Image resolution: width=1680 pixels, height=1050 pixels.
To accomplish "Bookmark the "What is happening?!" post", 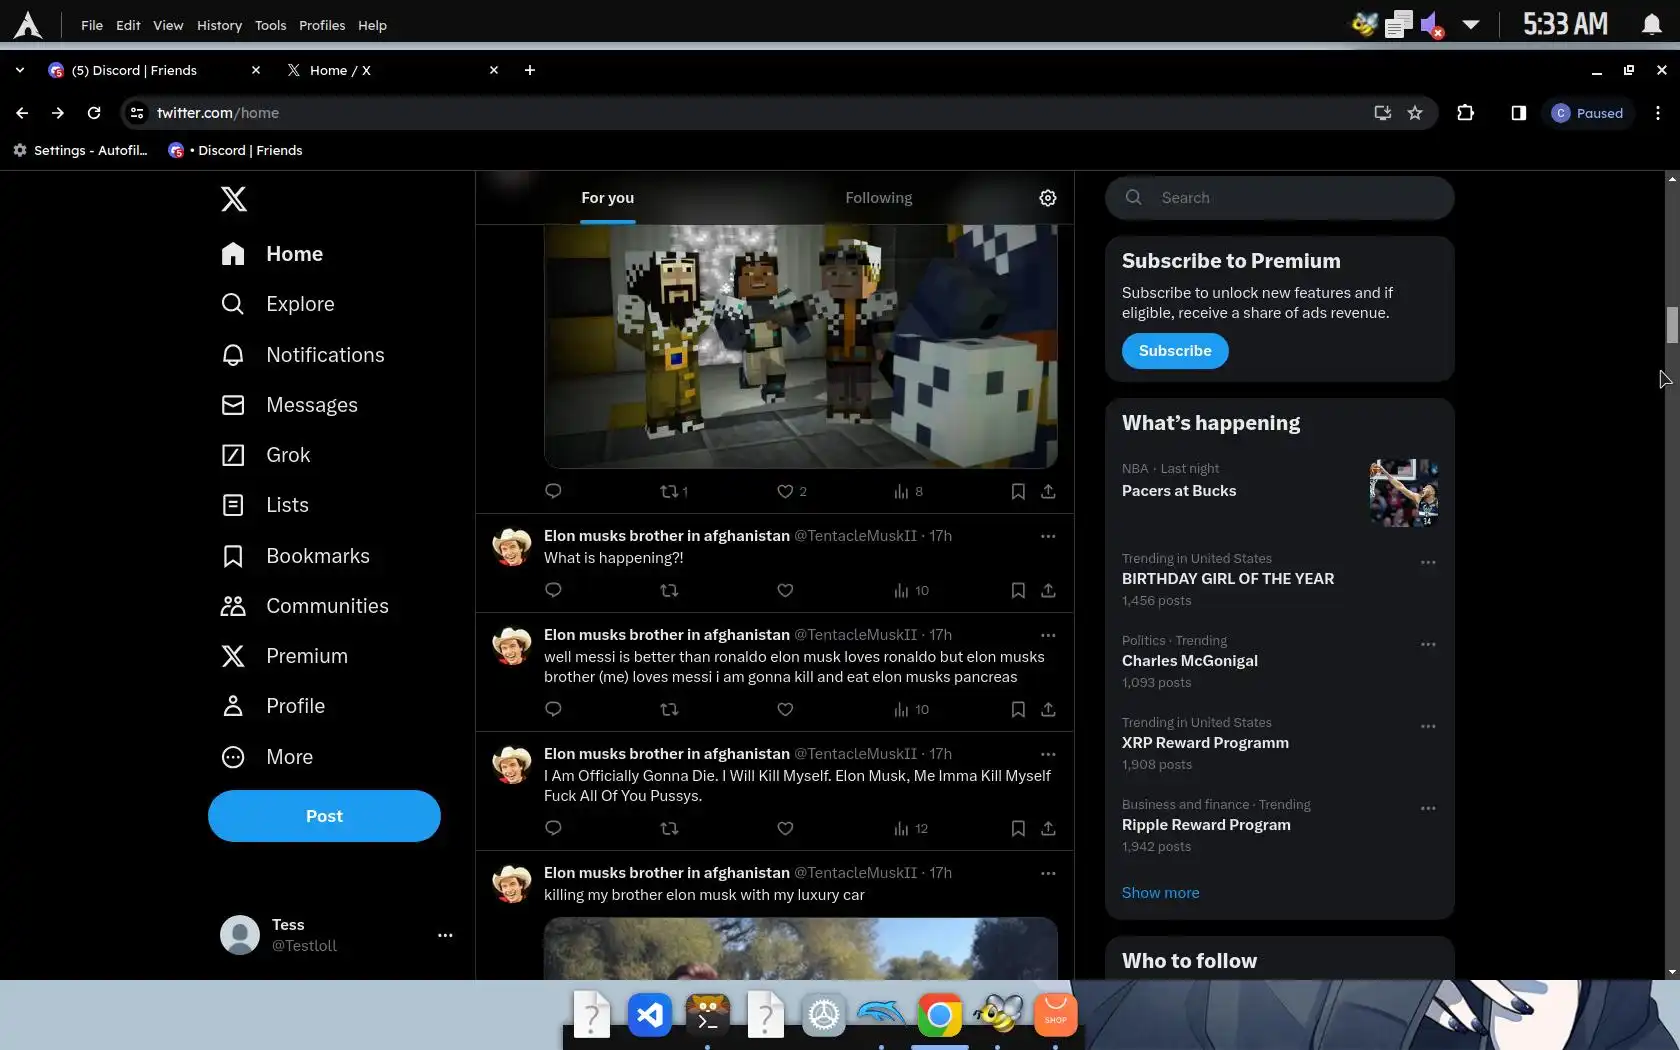I will [1017, 590].
